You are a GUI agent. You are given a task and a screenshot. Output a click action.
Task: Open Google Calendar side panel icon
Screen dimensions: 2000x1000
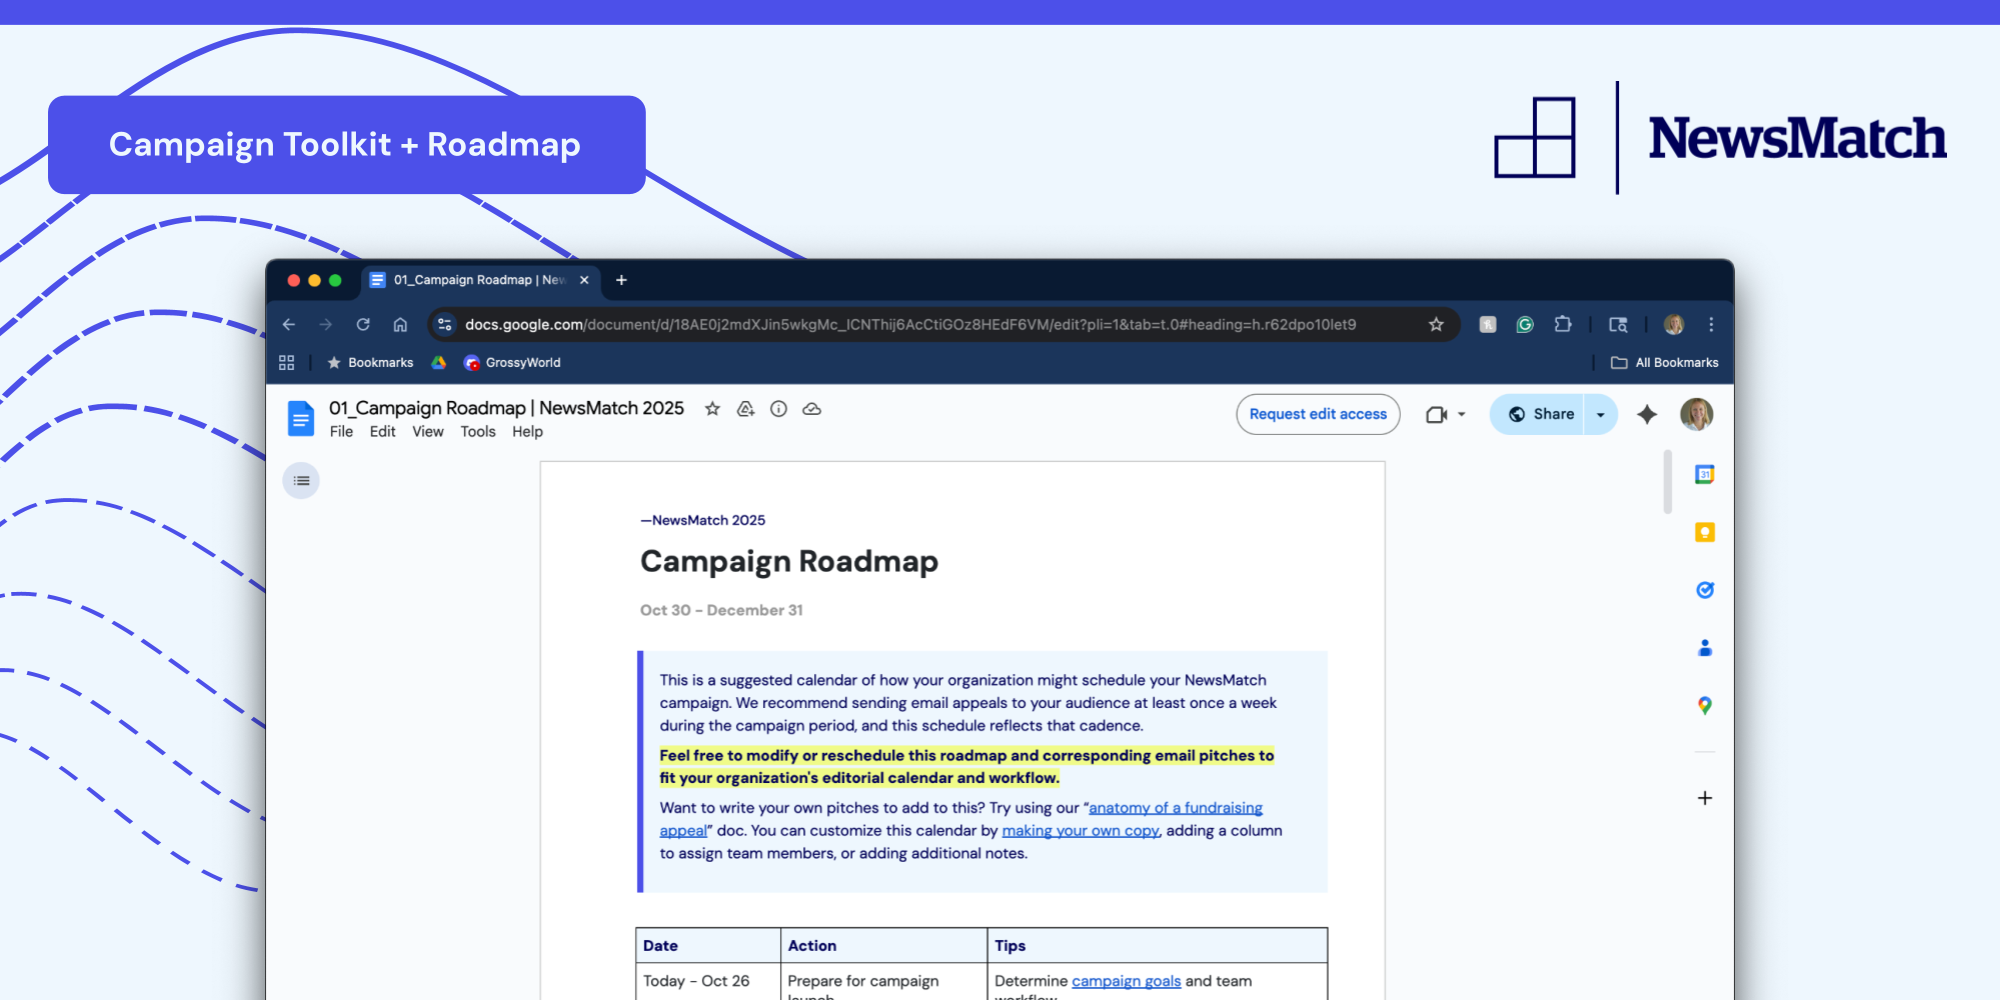pyautogui.click(x=1705, y=475)
